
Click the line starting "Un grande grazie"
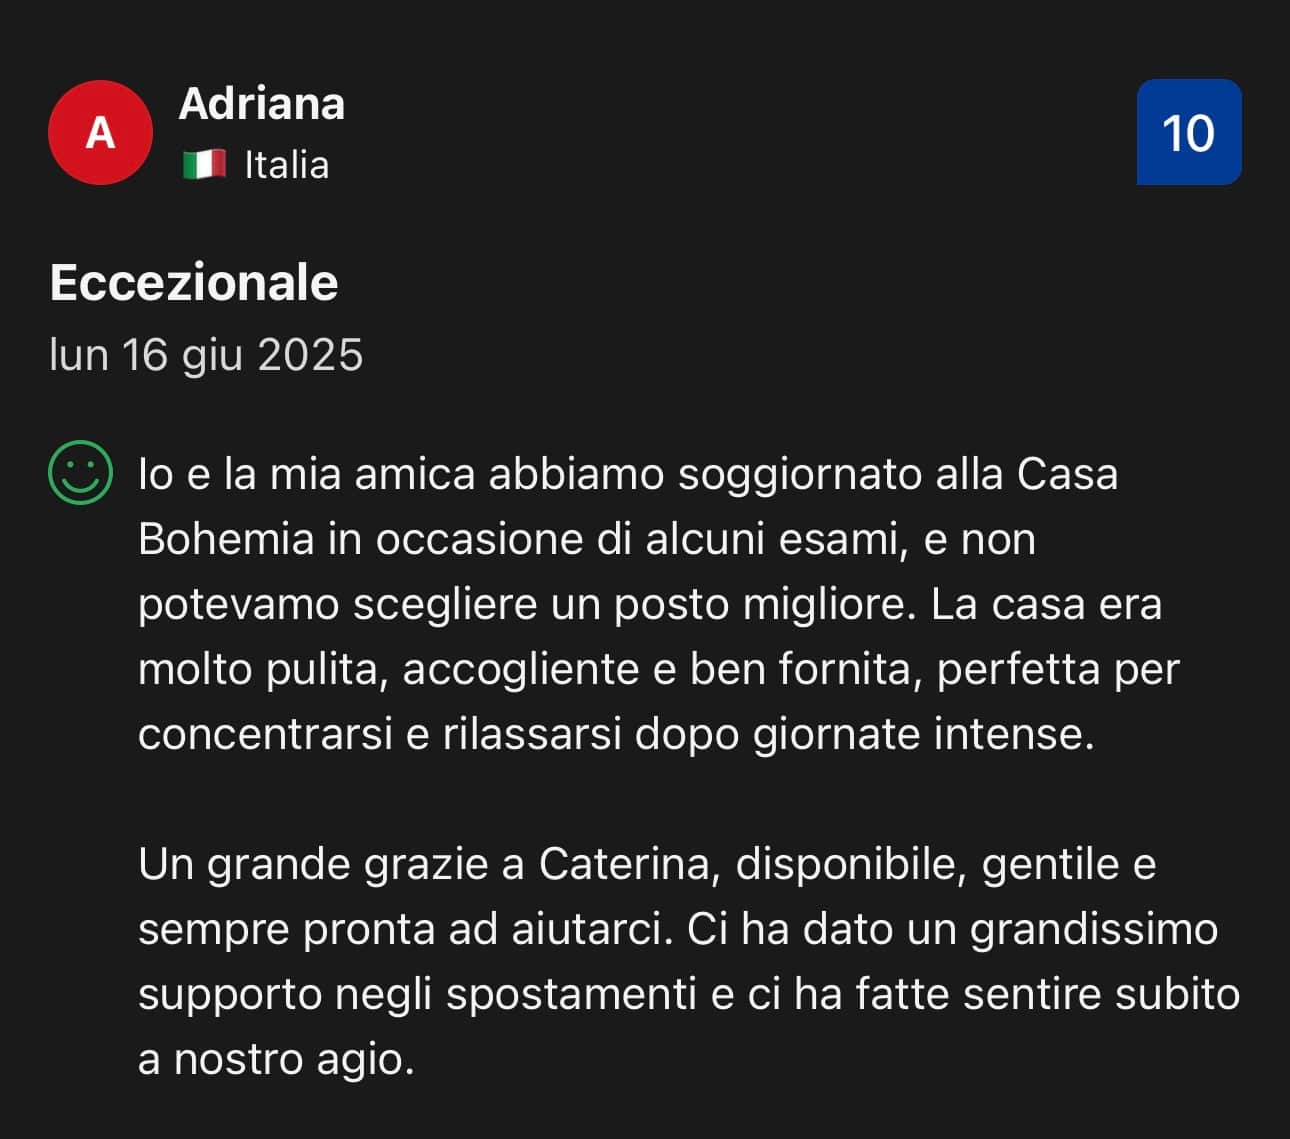click(646, 864)
